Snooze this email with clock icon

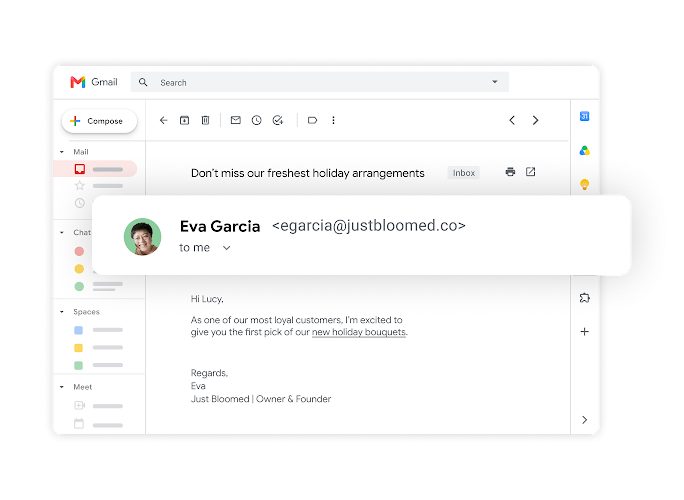[256, 120]
